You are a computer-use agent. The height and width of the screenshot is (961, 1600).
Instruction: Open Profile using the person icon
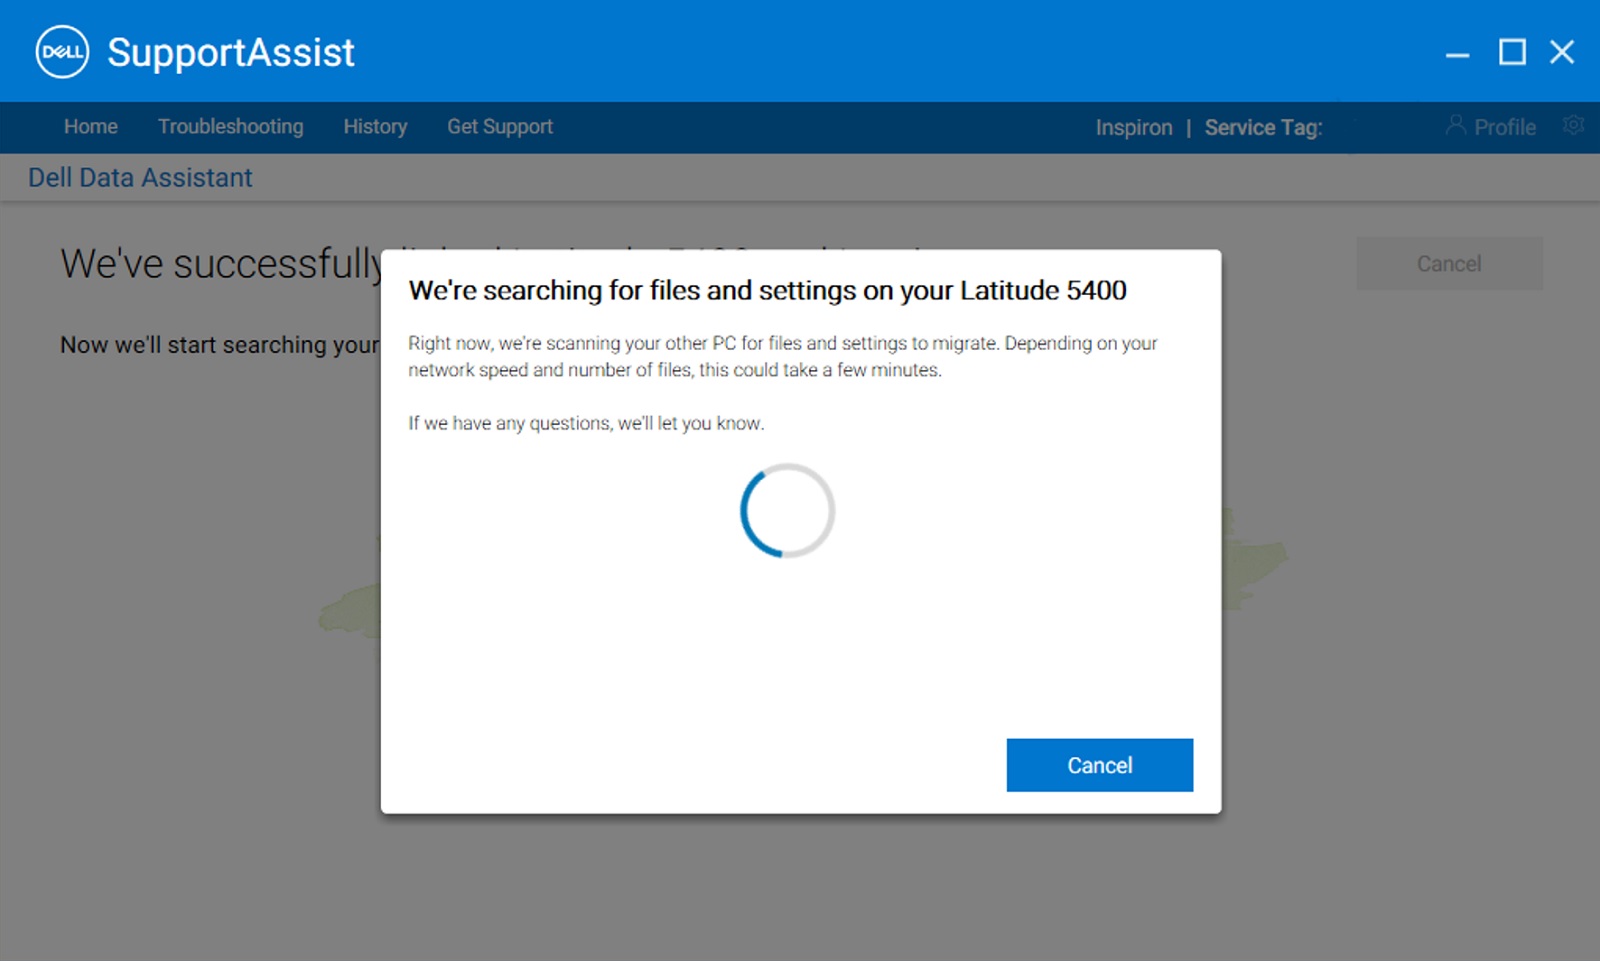click(x=1456, y=126)
